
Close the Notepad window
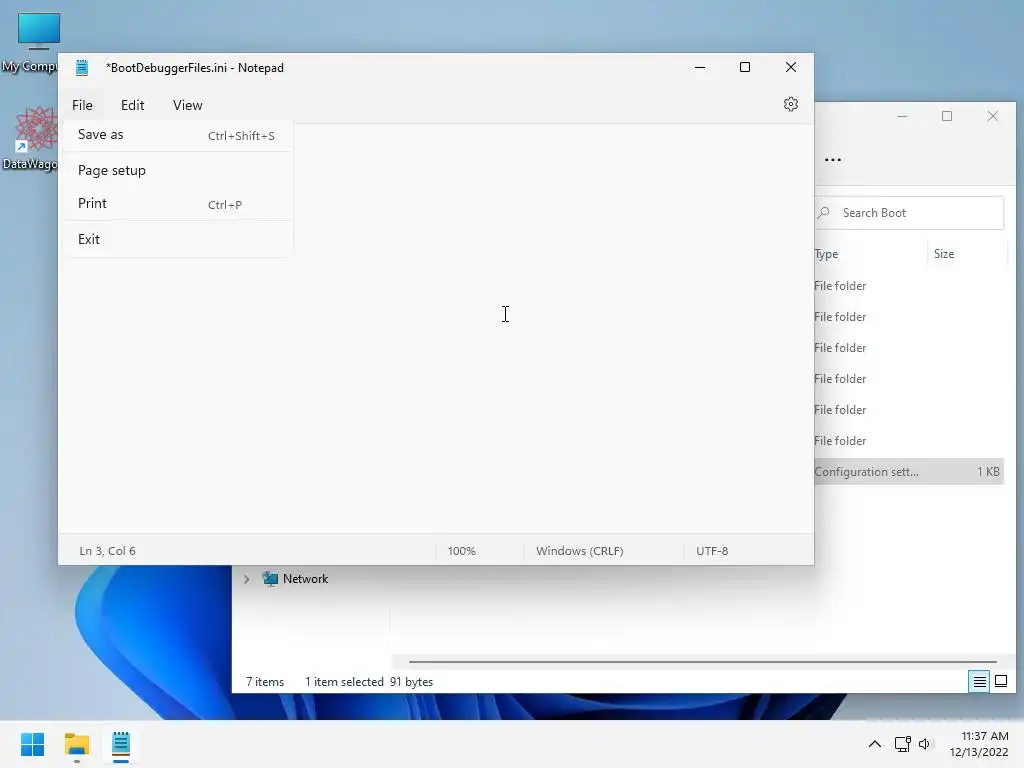pos(791,67)
